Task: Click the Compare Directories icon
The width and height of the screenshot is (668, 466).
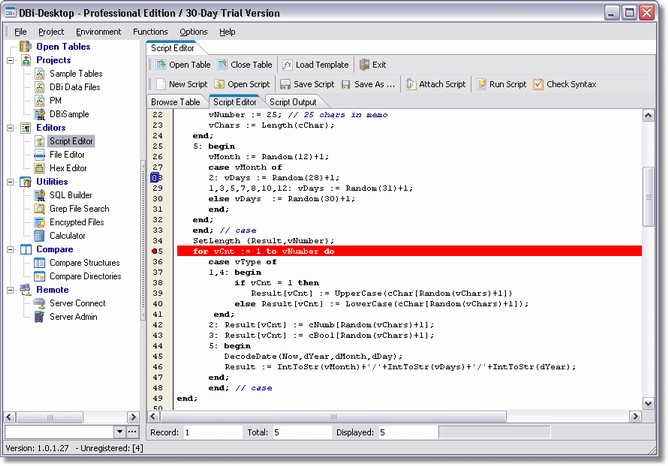Action: [x=40, y=276]
